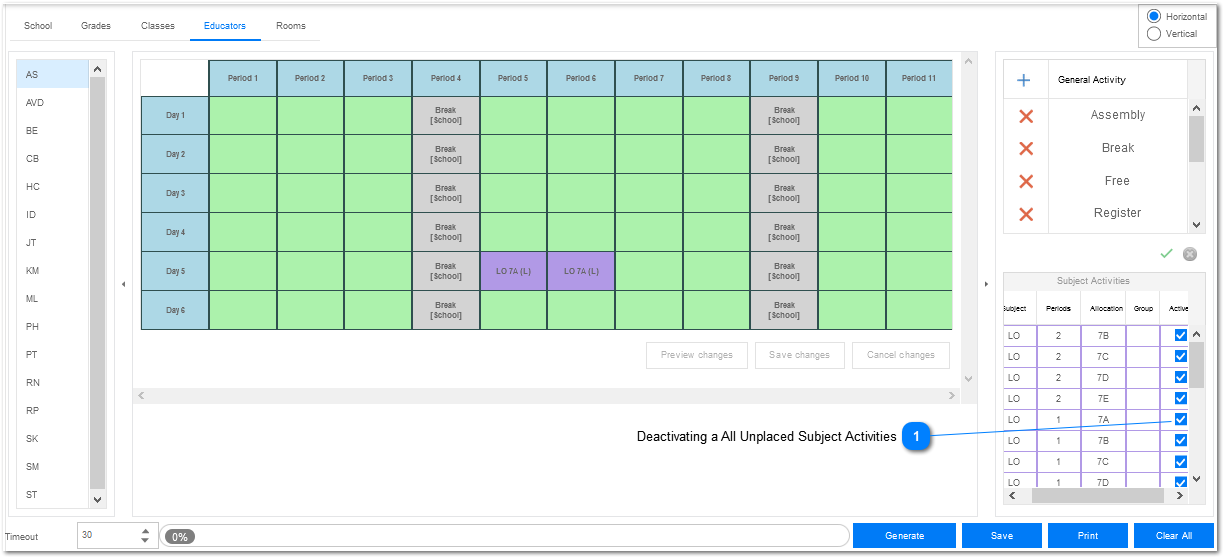Select educator AVD in the list

(53, 103)
